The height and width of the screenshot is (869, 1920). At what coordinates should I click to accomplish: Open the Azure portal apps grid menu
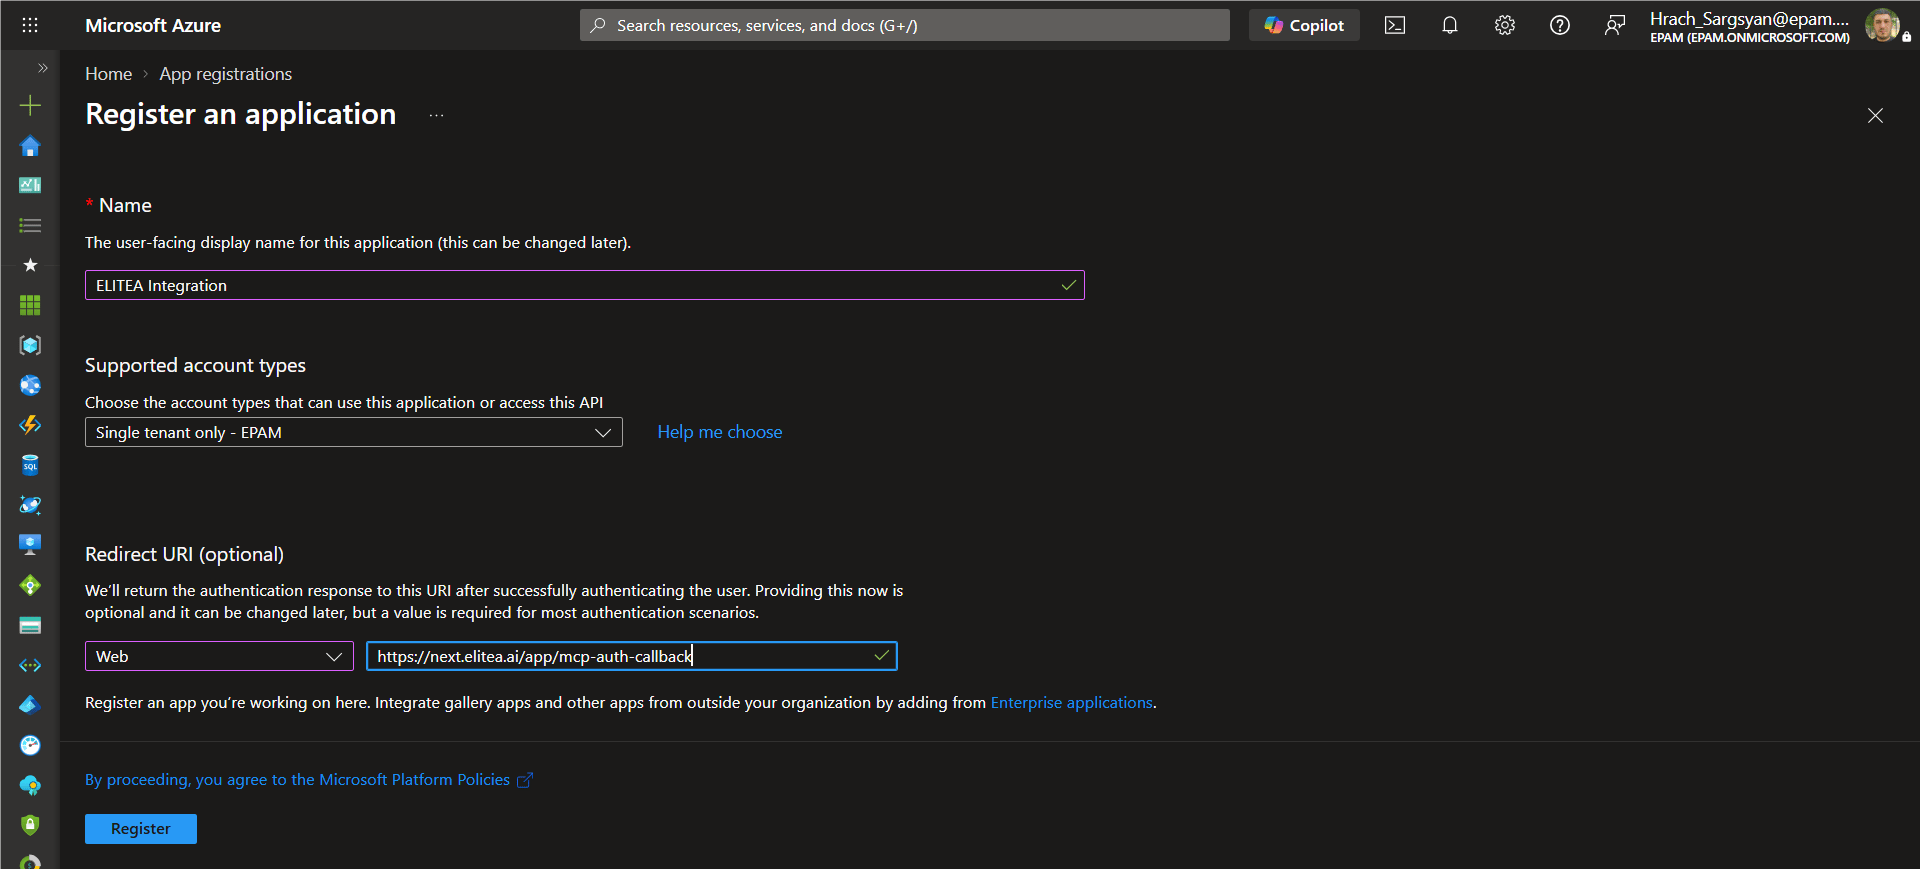coord(30,25)
